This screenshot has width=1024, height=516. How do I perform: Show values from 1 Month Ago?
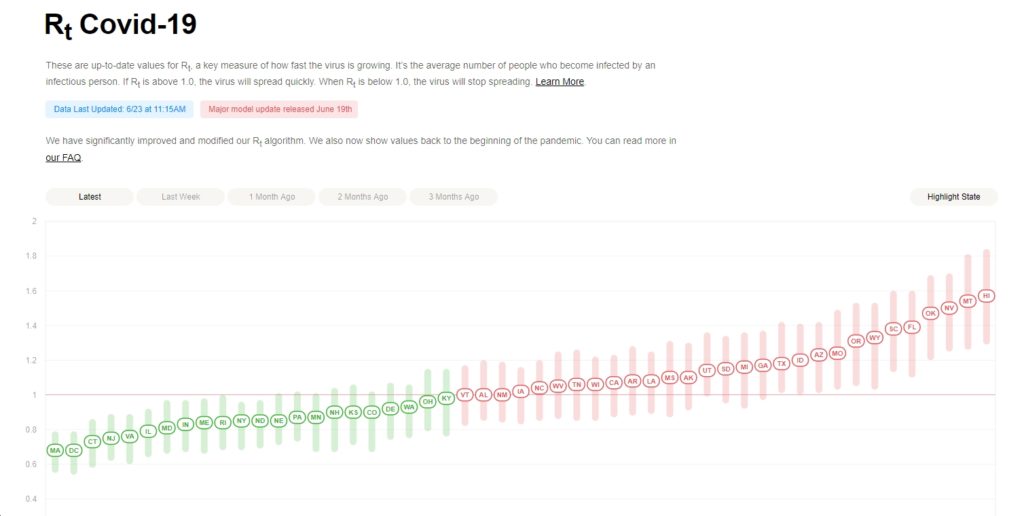coord(272,197)
